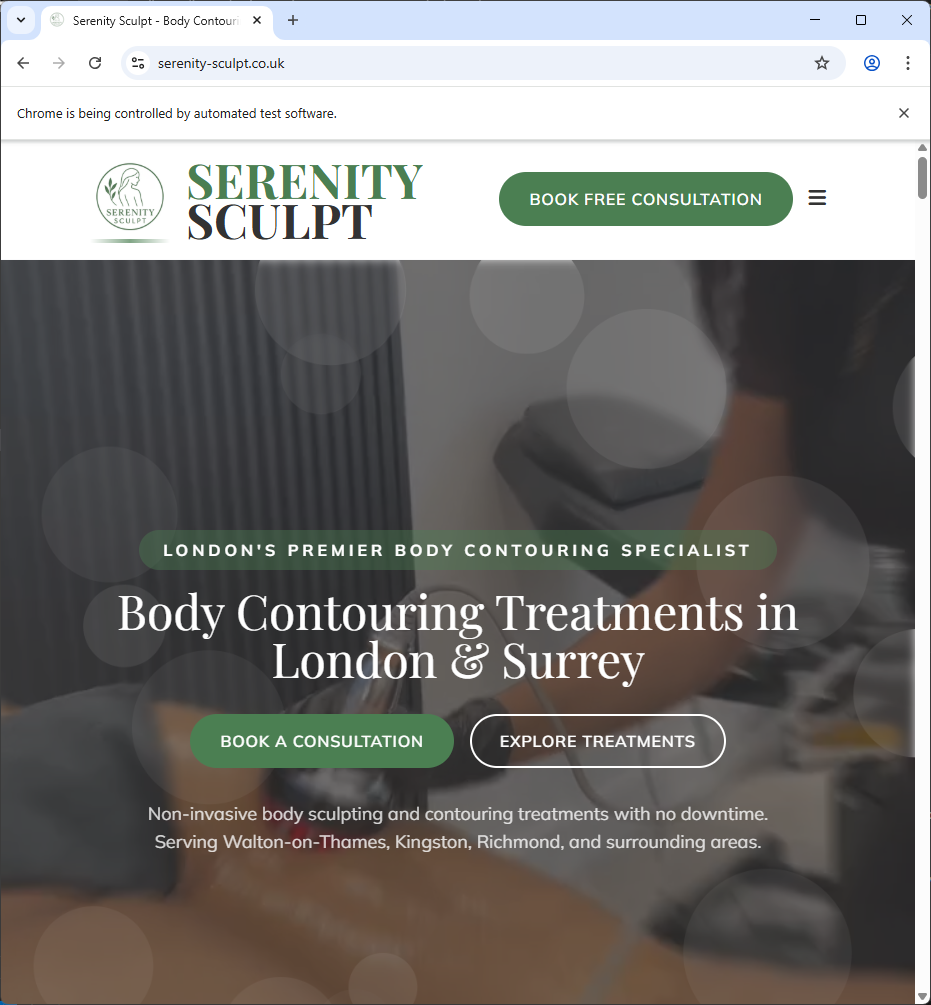
Task: Open Chrome's three-dot menu
Action: (x=907, y=63)
